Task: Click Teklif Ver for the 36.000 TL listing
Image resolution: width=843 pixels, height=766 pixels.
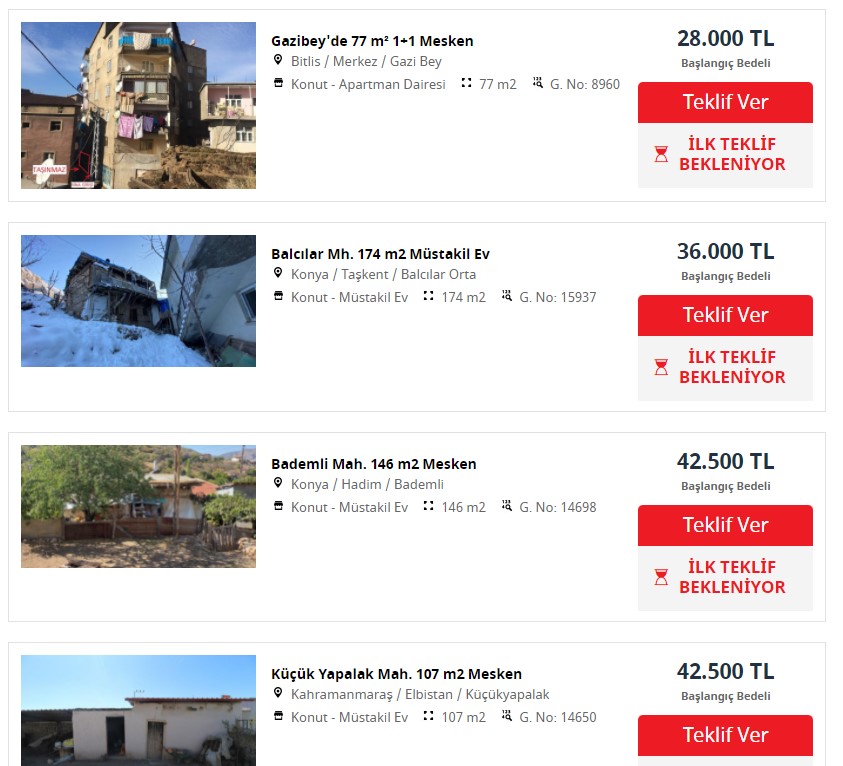Action: (x=725, y=315)
